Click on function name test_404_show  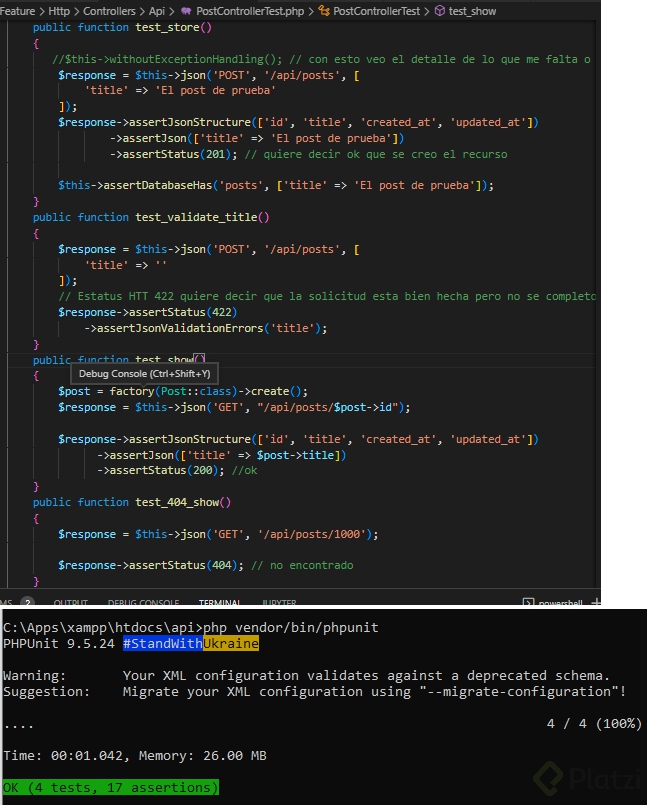(177, 502)
